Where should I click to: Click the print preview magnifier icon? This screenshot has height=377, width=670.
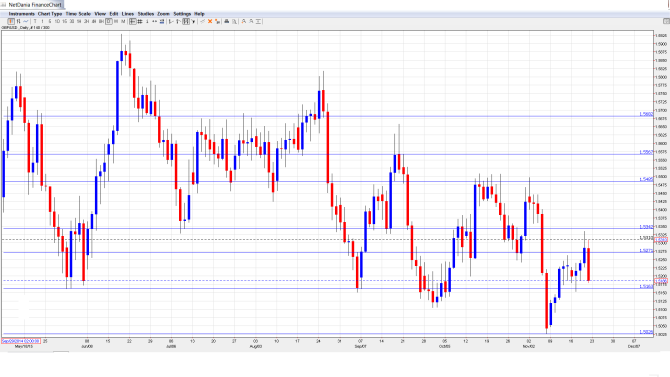tap(234, 21)
